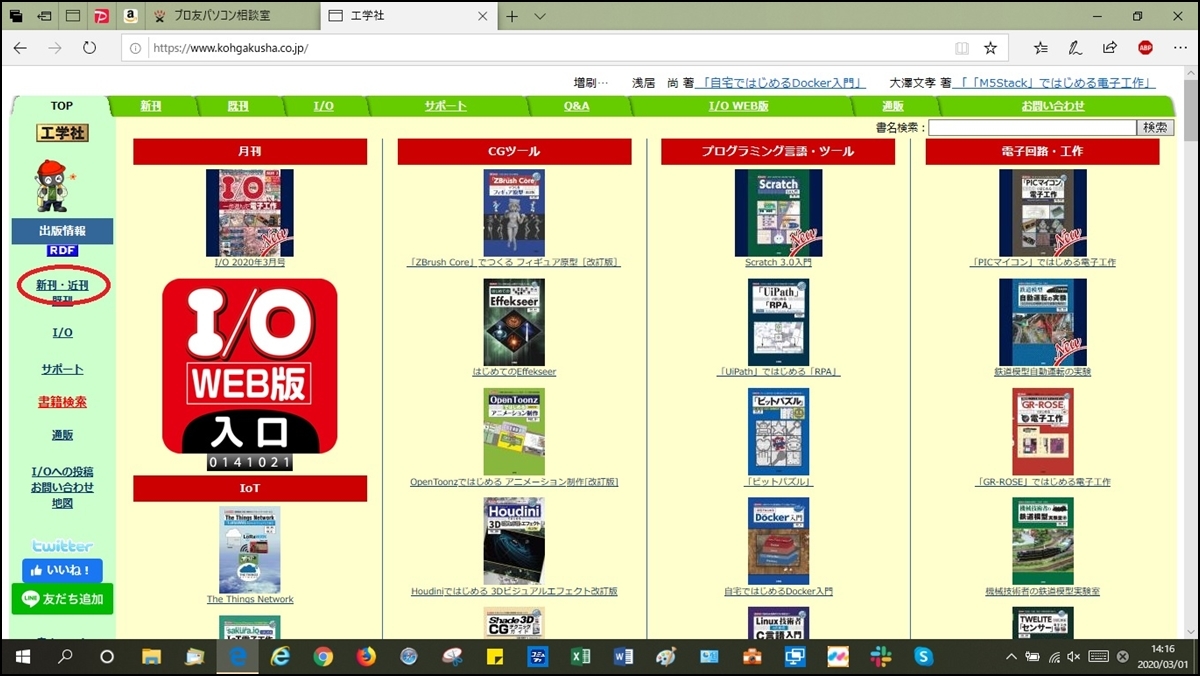
Task: Click the 新刊・近刊 sidebar link
Action: coord(62,285)
